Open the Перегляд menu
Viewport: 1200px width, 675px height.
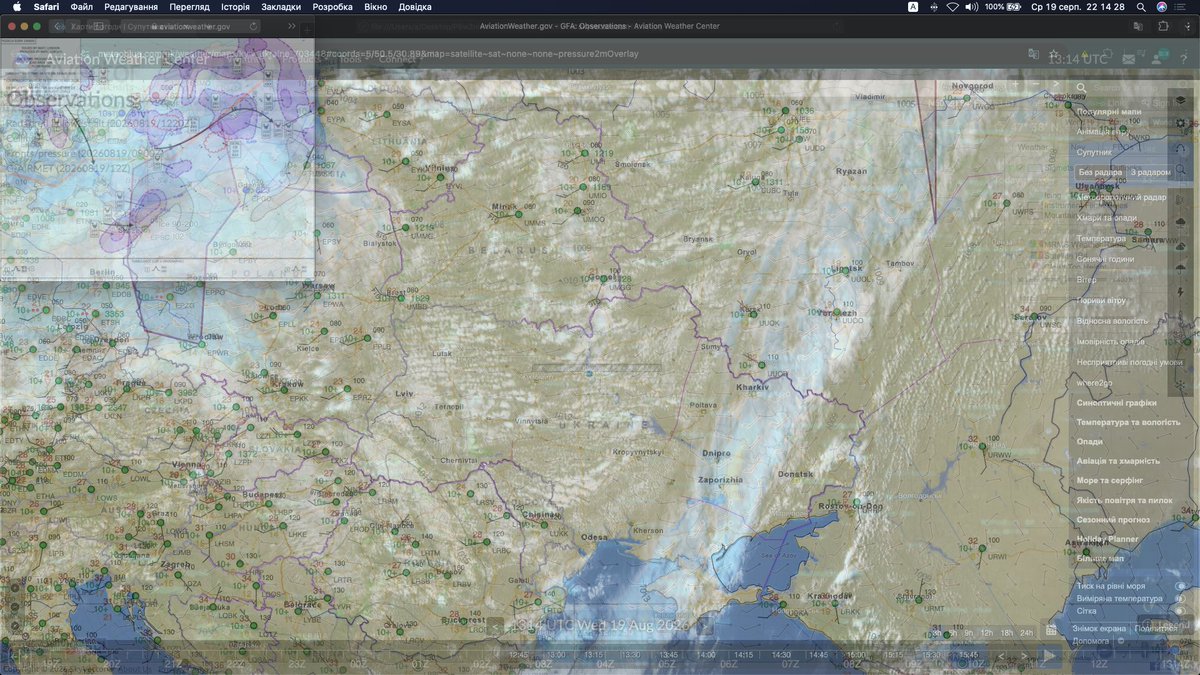pyautogui.click(x=189, y=7)
